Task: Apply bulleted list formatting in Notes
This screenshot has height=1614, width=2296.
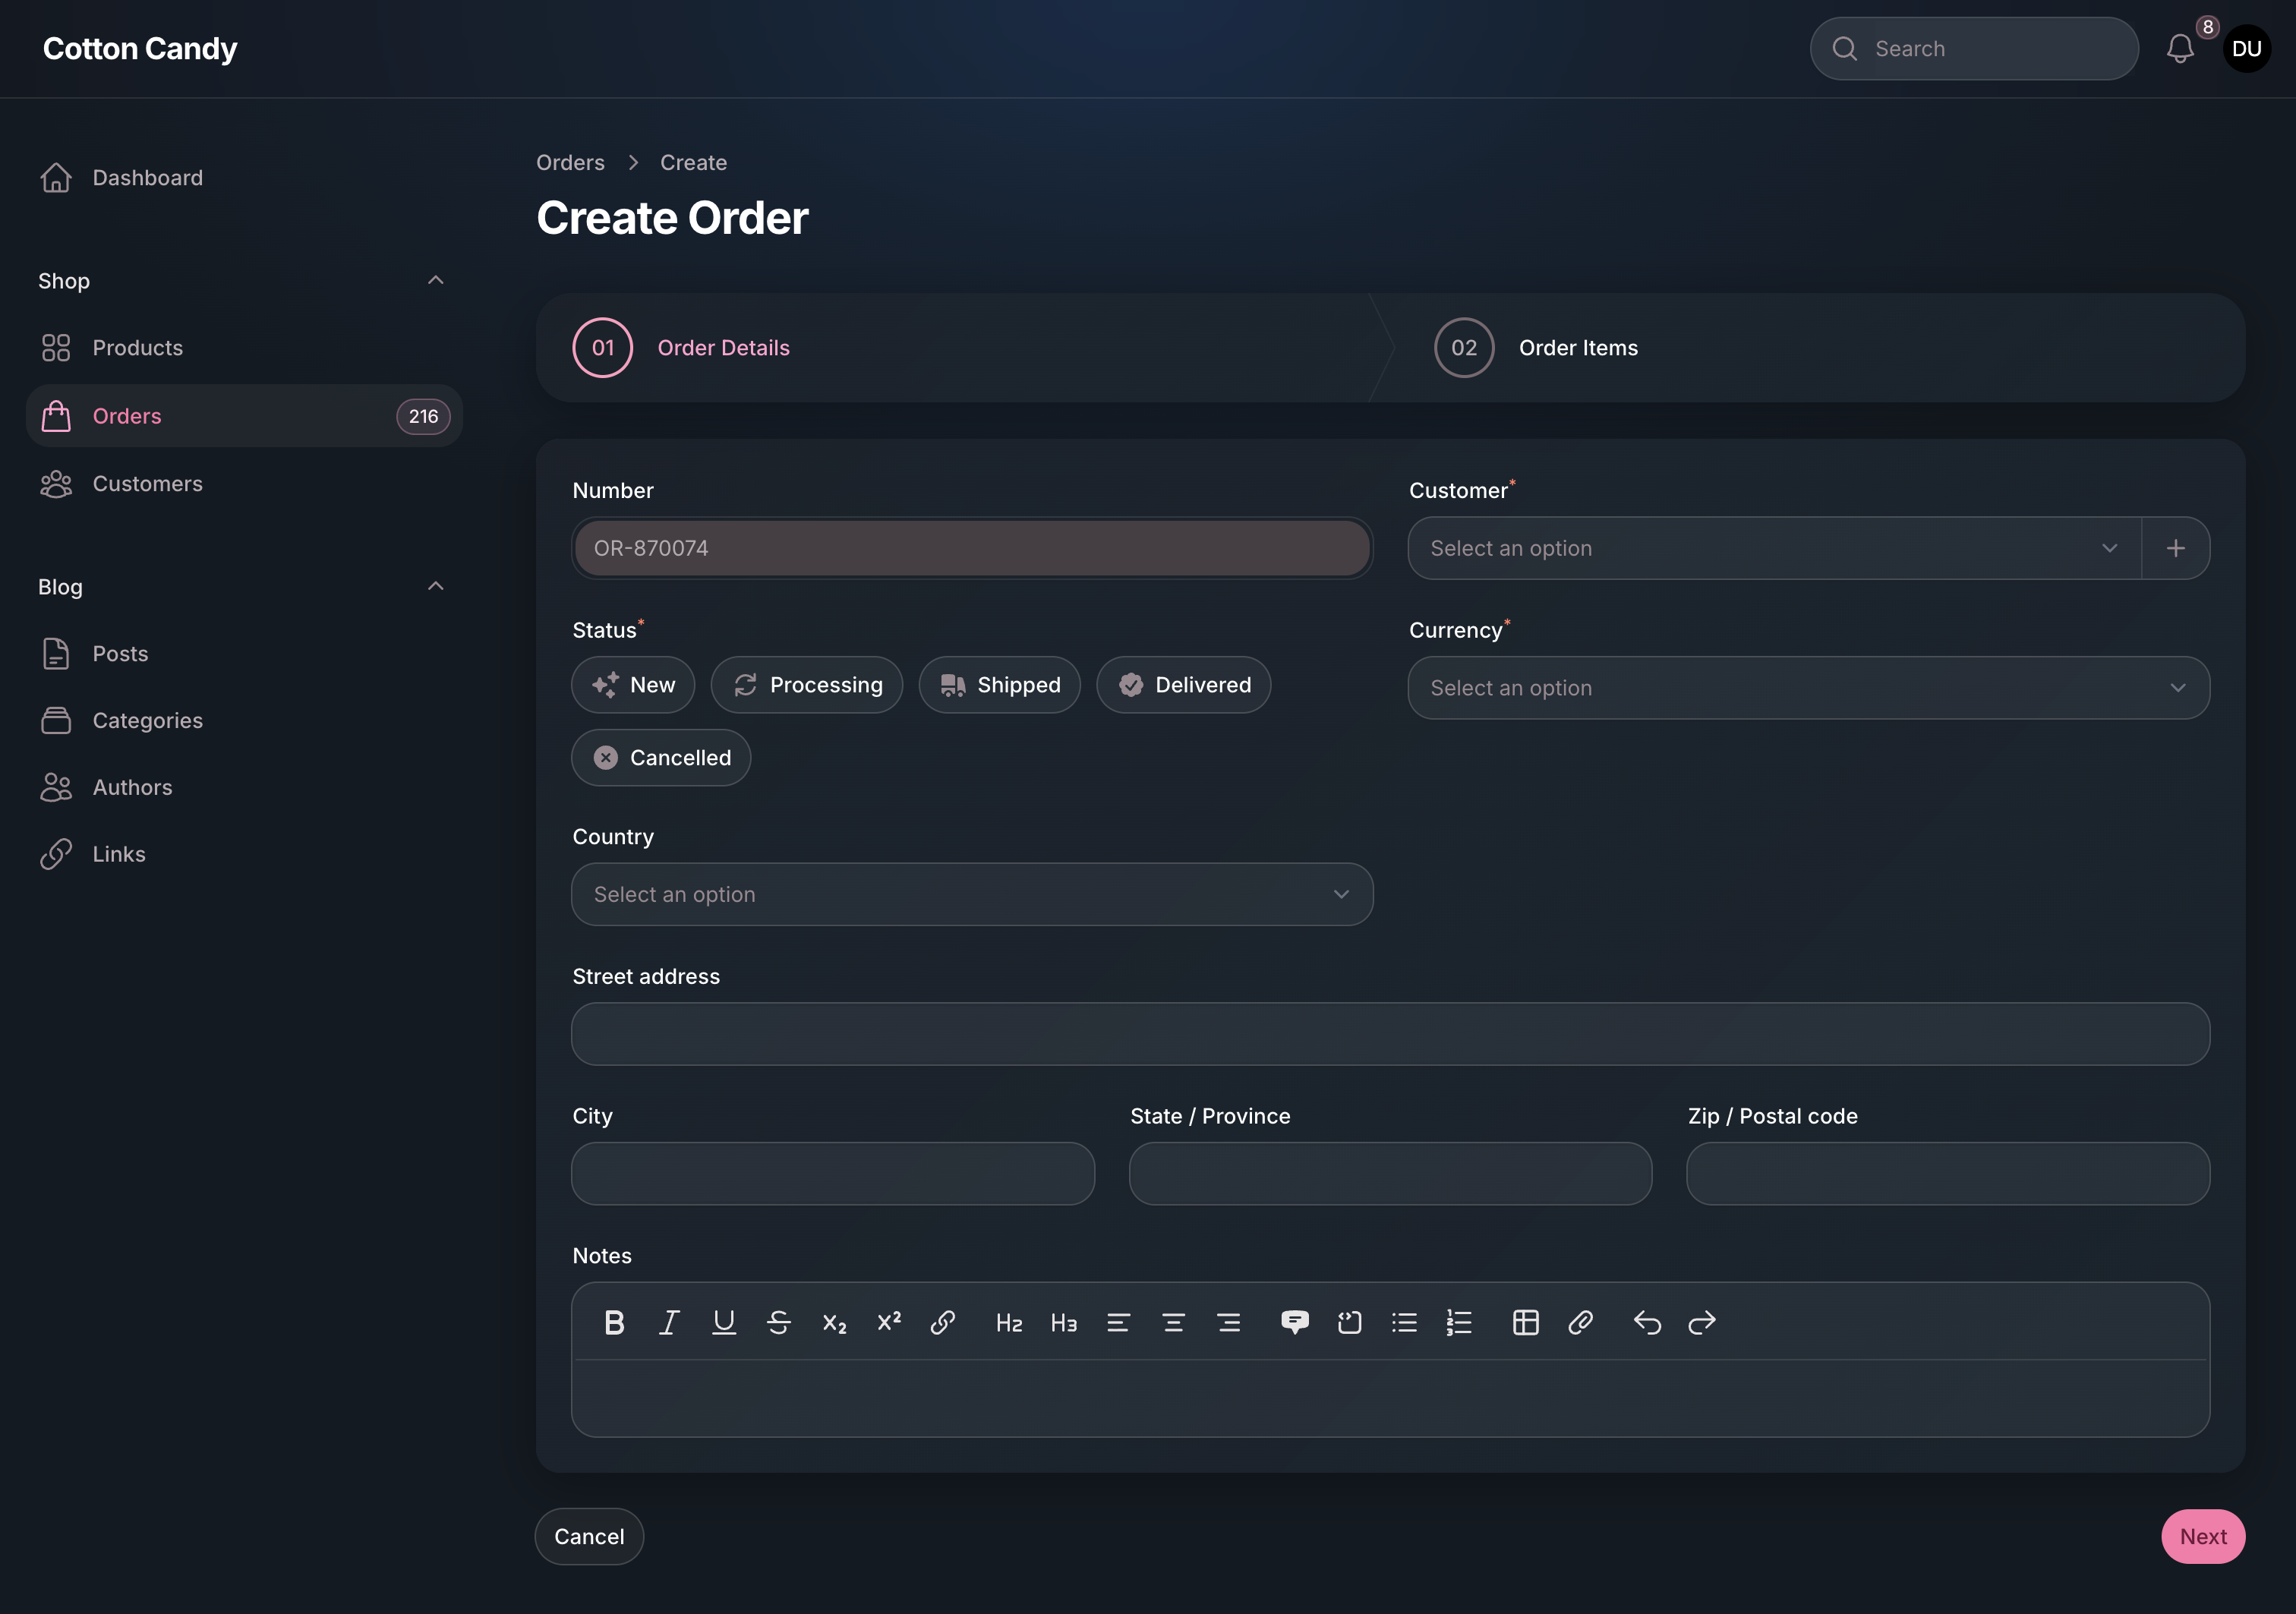Action: (1404, 1322)
